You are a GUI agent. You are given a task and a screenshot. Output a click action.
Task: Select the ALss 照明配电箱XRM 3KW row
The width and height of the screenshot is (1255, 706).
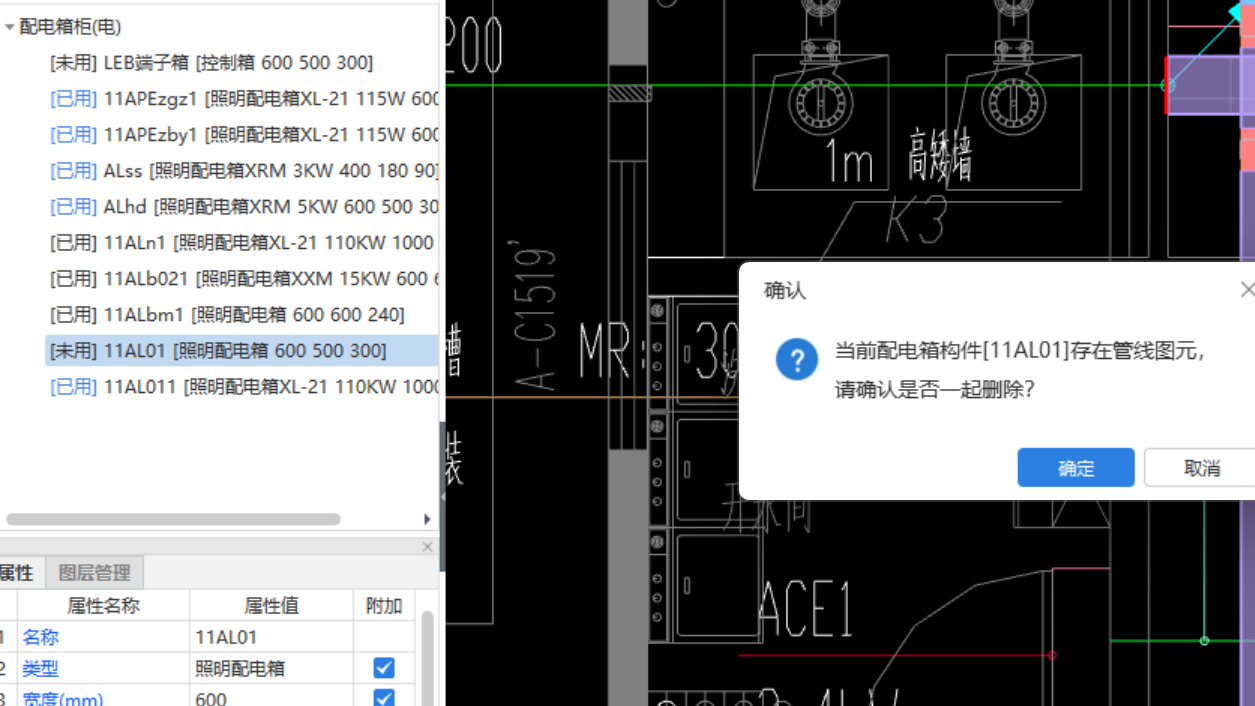(242, 171)
